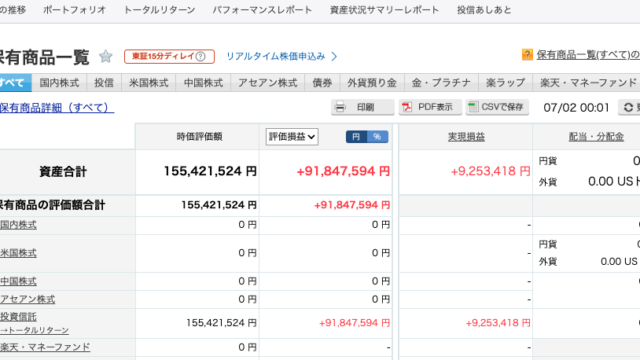
Task: Select the アセアン株式 tab
Action: (x=268, y=83)
